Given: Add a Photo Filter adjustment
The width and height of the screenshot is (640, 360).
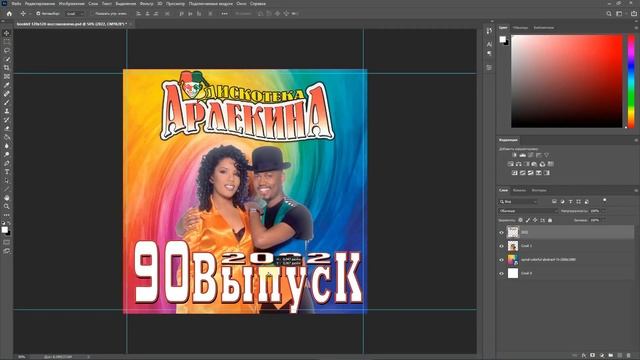Looking at the screenshot, I should pyautogui.click(x=534, y=164).
